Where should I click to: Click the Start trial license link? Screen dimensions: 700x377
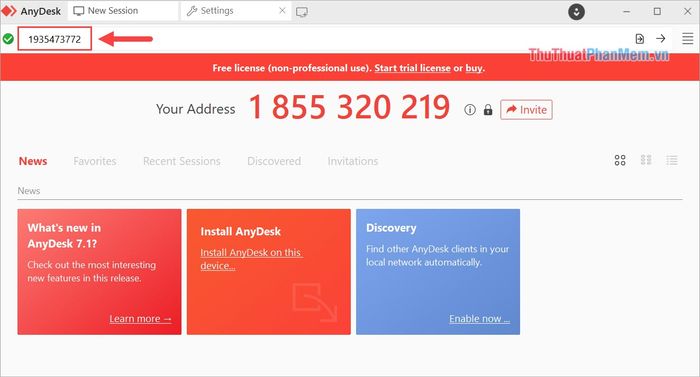point(412,68)
